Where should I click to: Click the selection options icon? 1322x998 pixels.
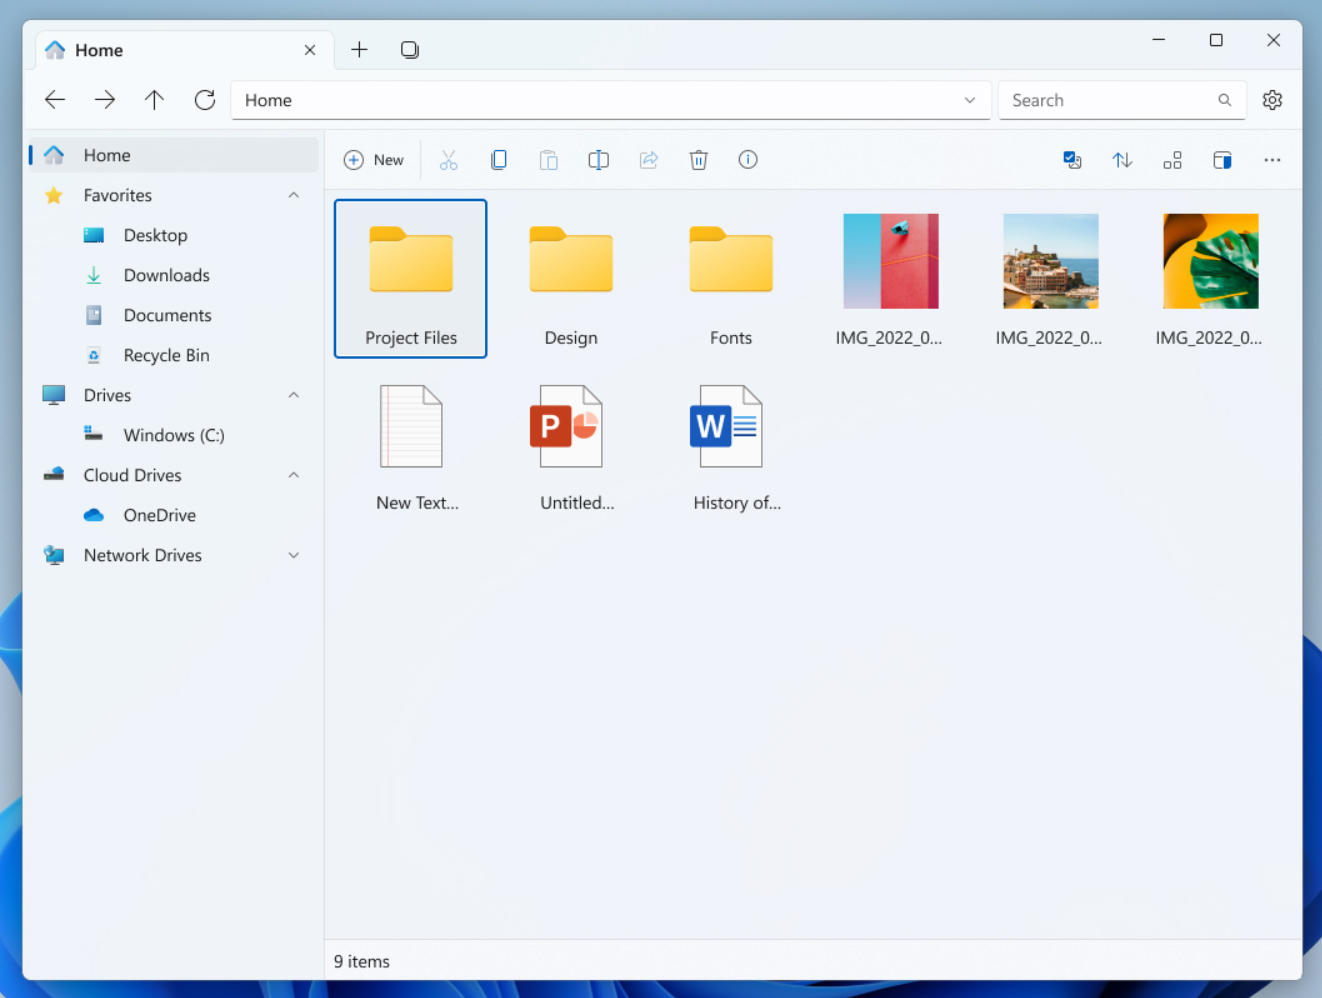click(x=1072, y=160)
